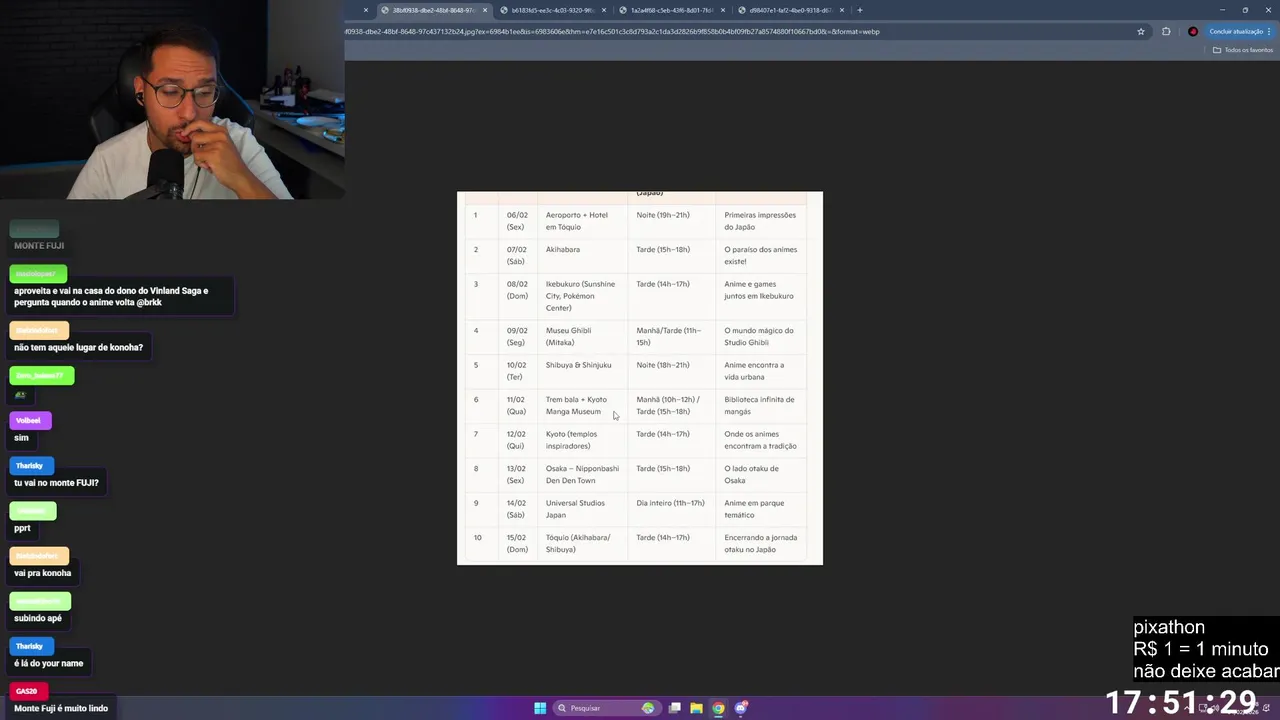Click the chat message 'tu vai no monte FUJI?'
Image resolution: width=1280 pixels, height=720 pixels.
(56, 483)
